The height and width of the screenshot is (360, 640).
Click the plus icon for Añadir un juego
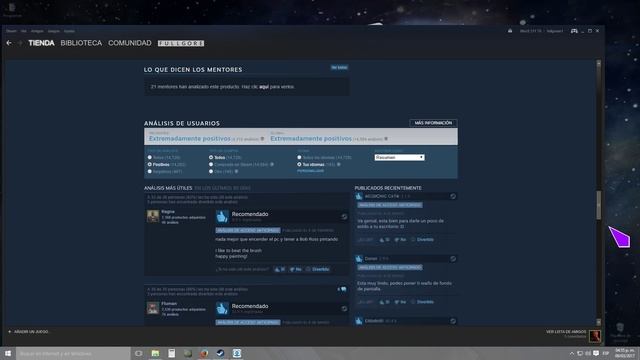tap(9, 332)
